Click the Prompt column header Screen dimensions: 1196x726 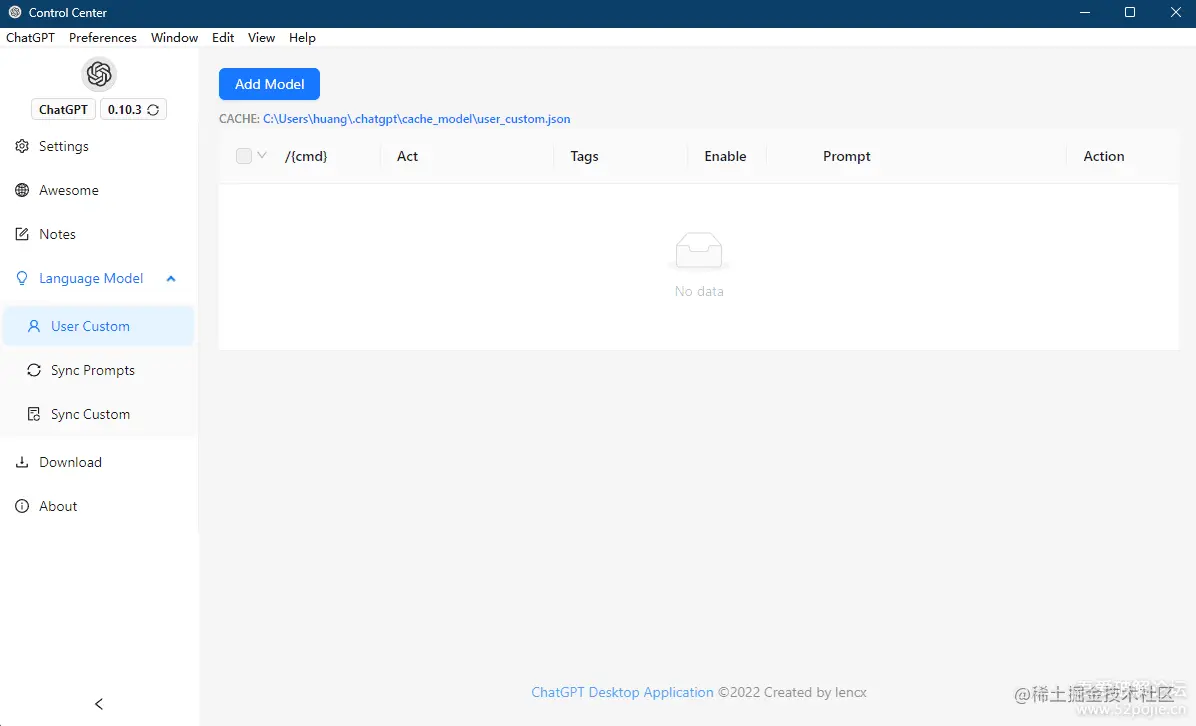[x=847, y=156]
